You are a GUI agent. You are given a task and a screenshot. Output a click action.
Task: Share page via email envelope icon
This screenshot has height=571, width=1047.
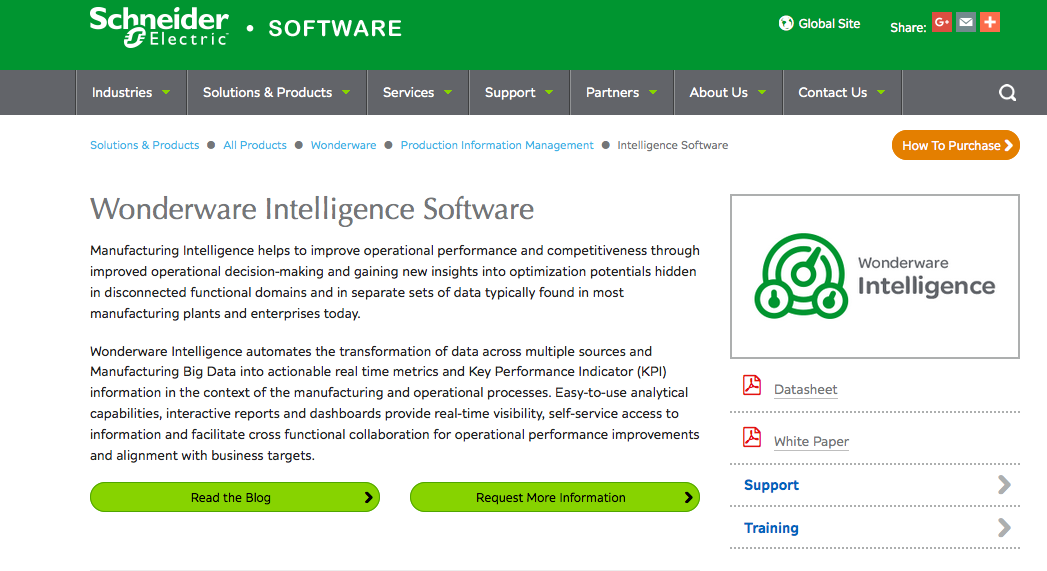(x=965, y=22)
